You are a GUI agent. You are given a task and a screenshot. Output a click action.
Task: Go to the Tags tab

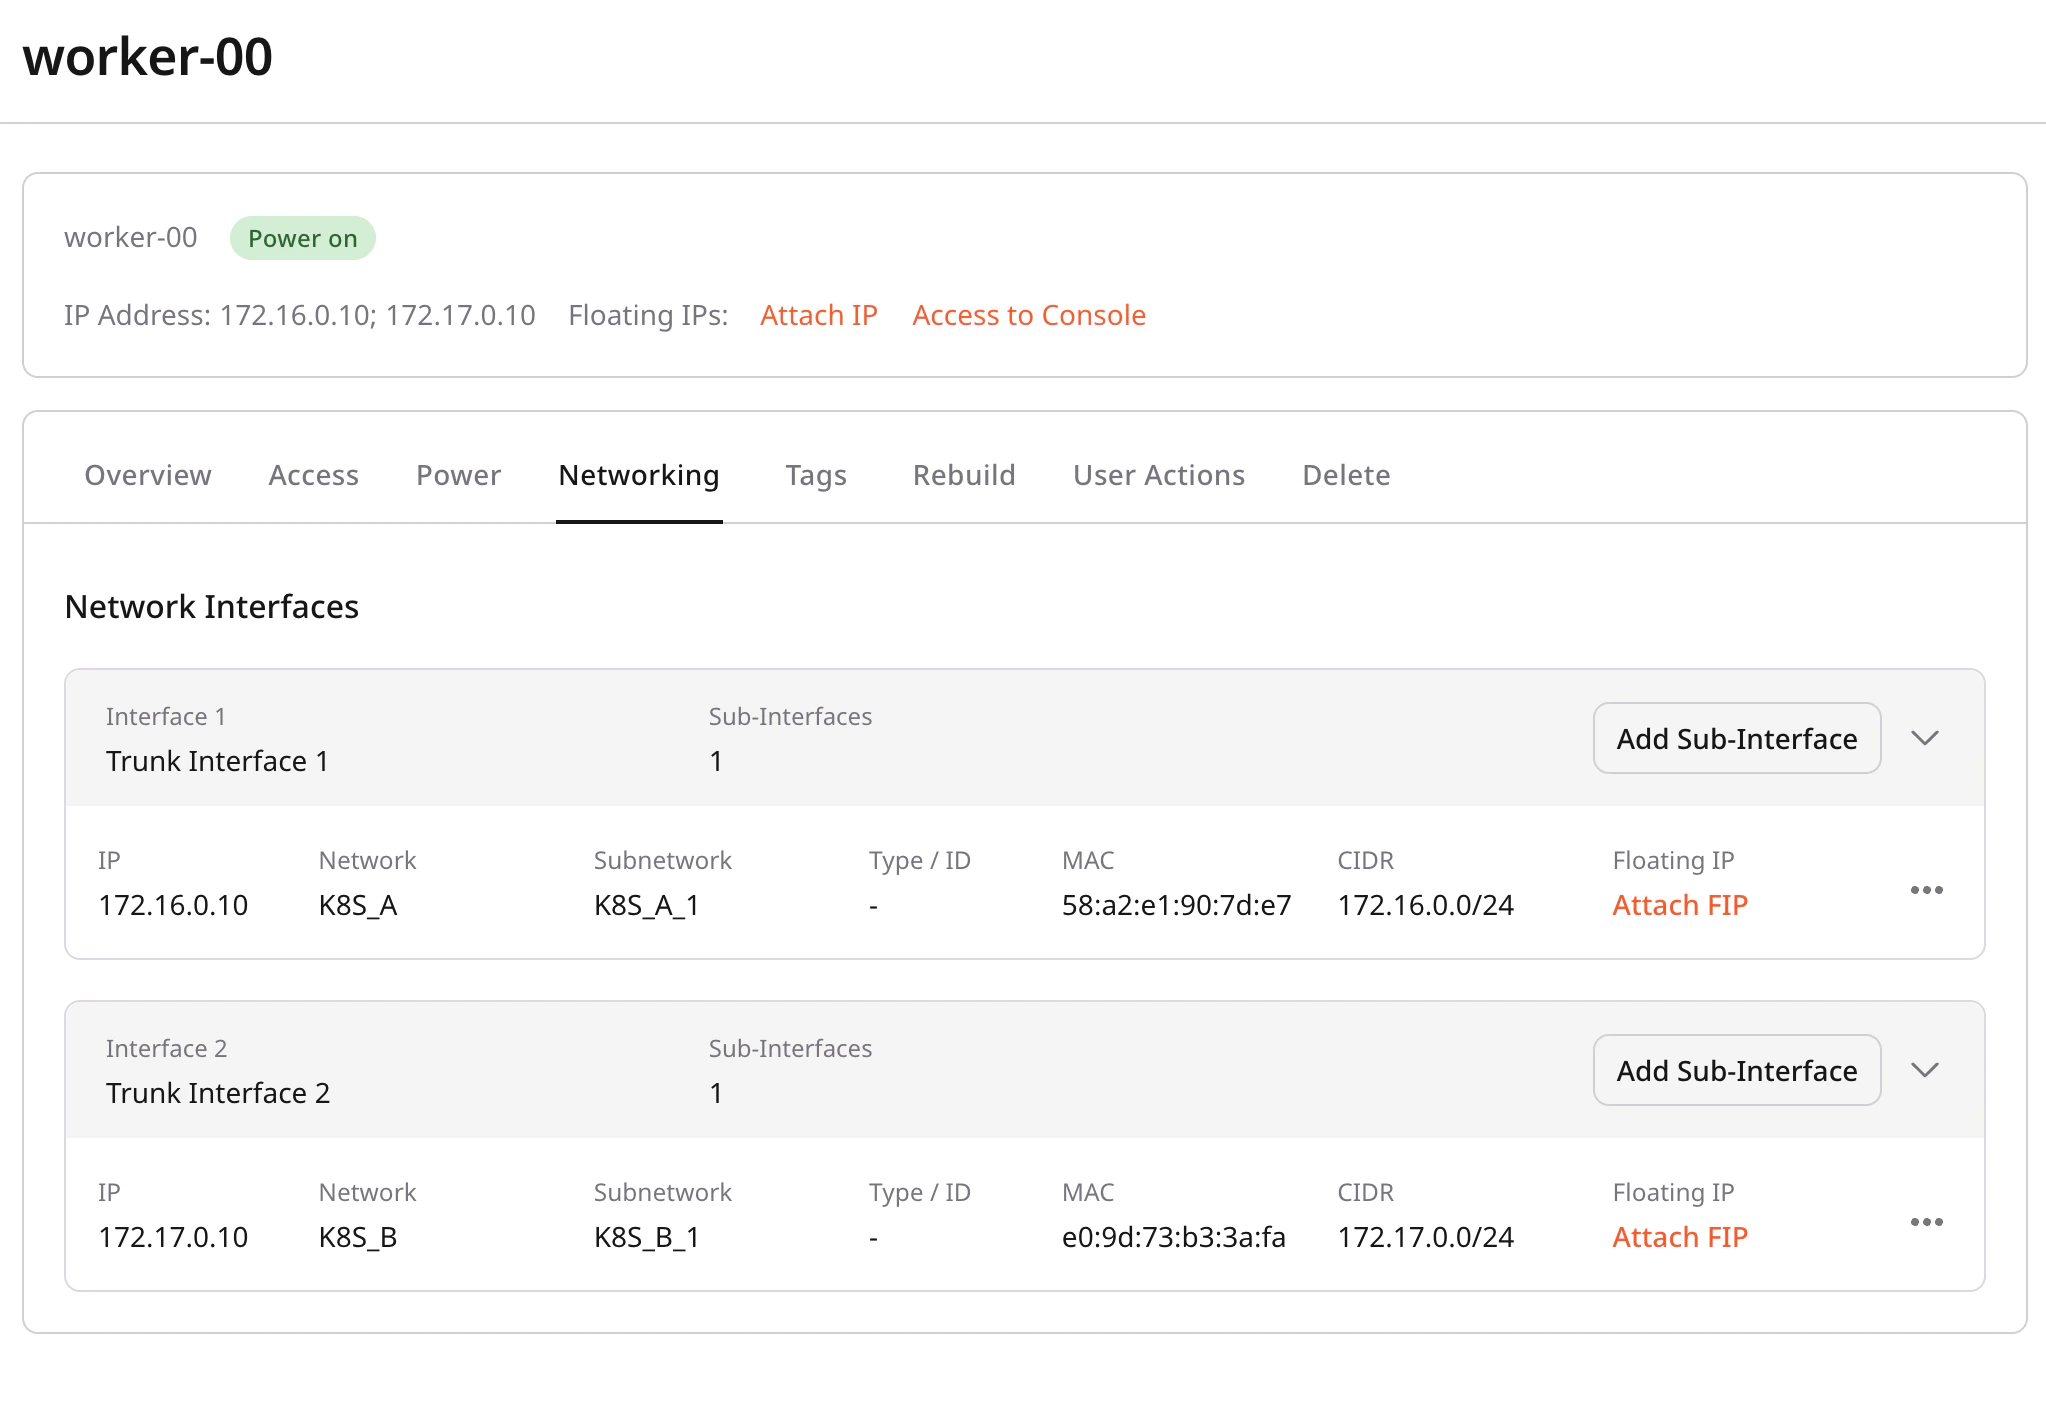pyautogui.click(x=816, y=475)
